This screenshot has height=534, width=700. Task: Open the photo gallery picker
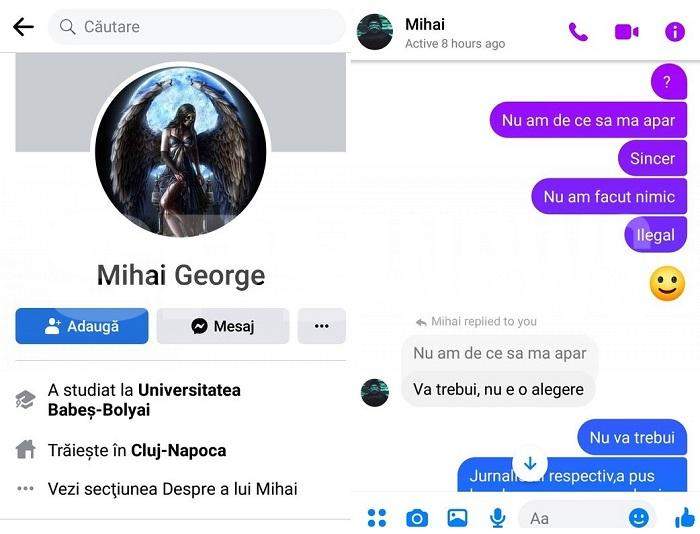[457, 518]
